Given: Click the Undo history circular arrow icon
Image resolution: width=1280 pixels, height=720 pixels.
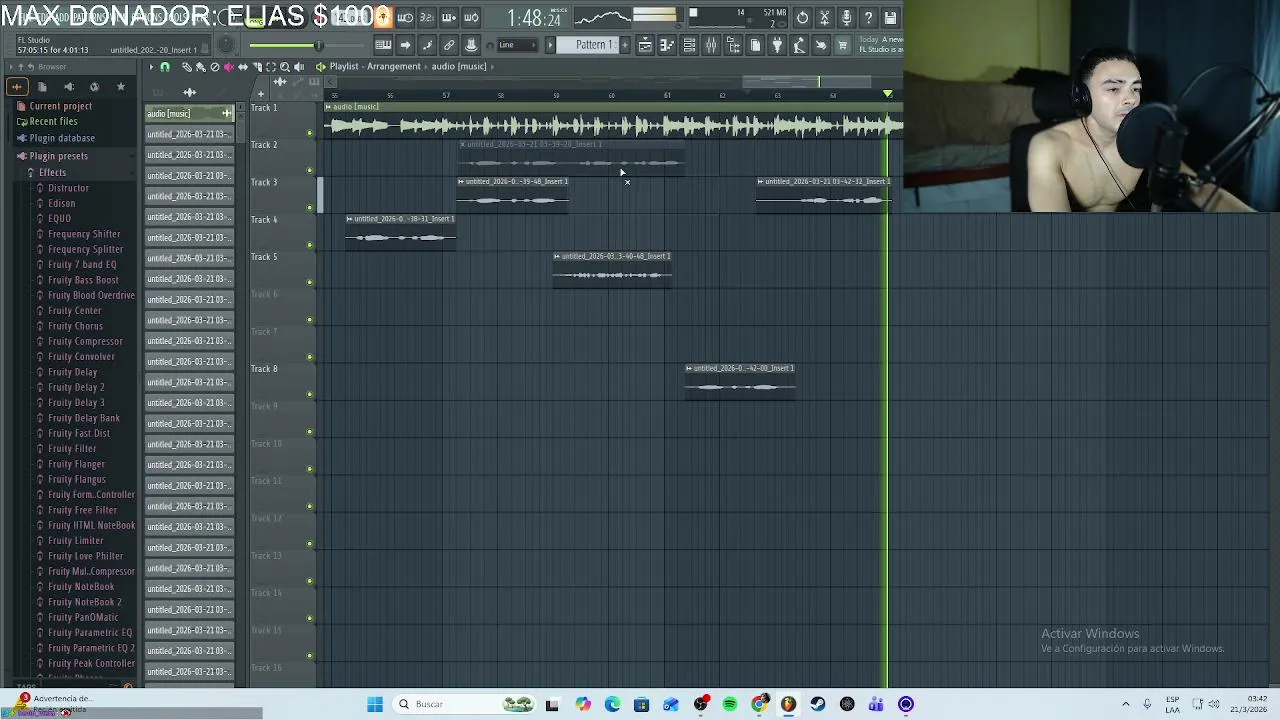Looking at the screenshot, I should [x=802, y=18].
